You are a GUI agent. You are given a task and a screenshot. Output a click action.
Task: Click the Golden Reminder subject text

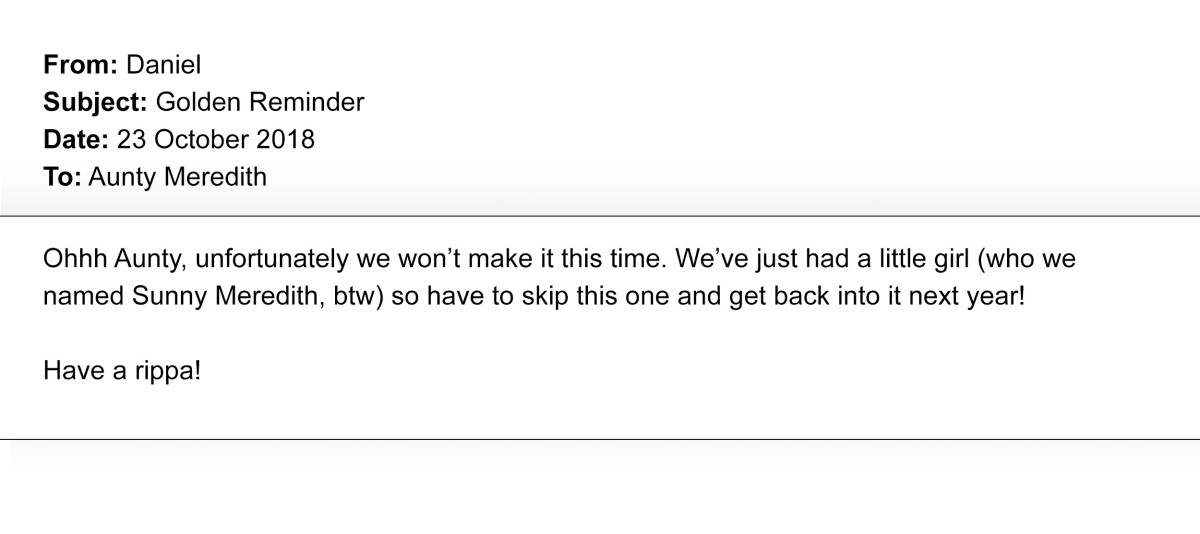point(260,102)
